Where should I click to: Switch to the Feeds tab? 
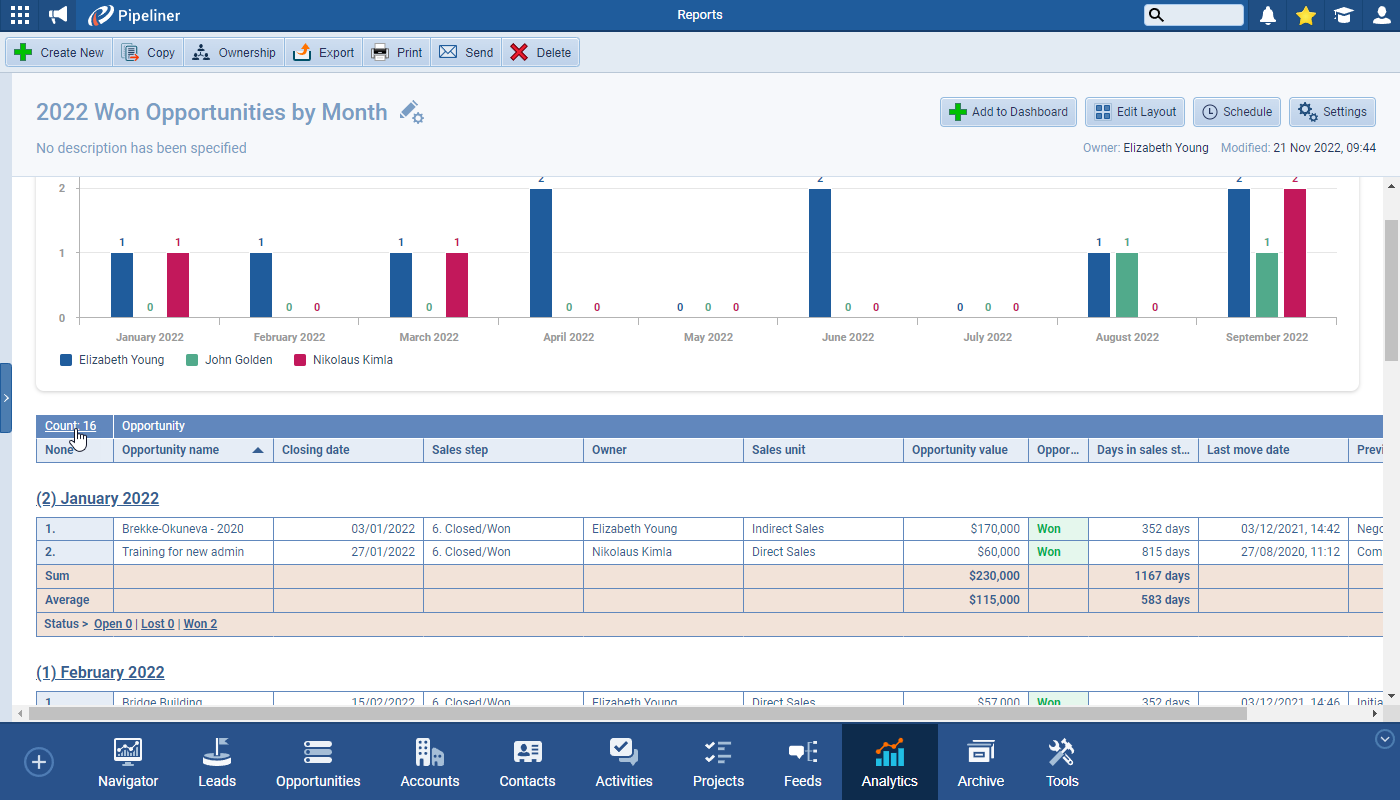coord(802,760)
